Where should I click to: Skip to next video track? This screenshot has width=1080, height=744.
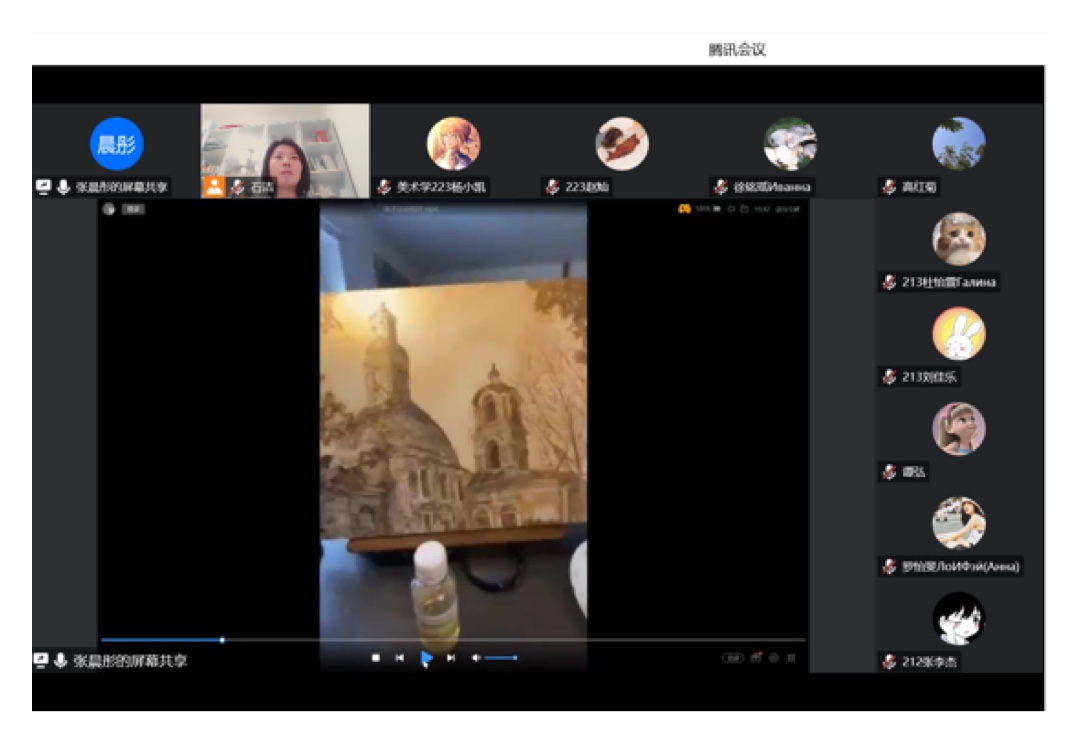click(x=451, y=658)
